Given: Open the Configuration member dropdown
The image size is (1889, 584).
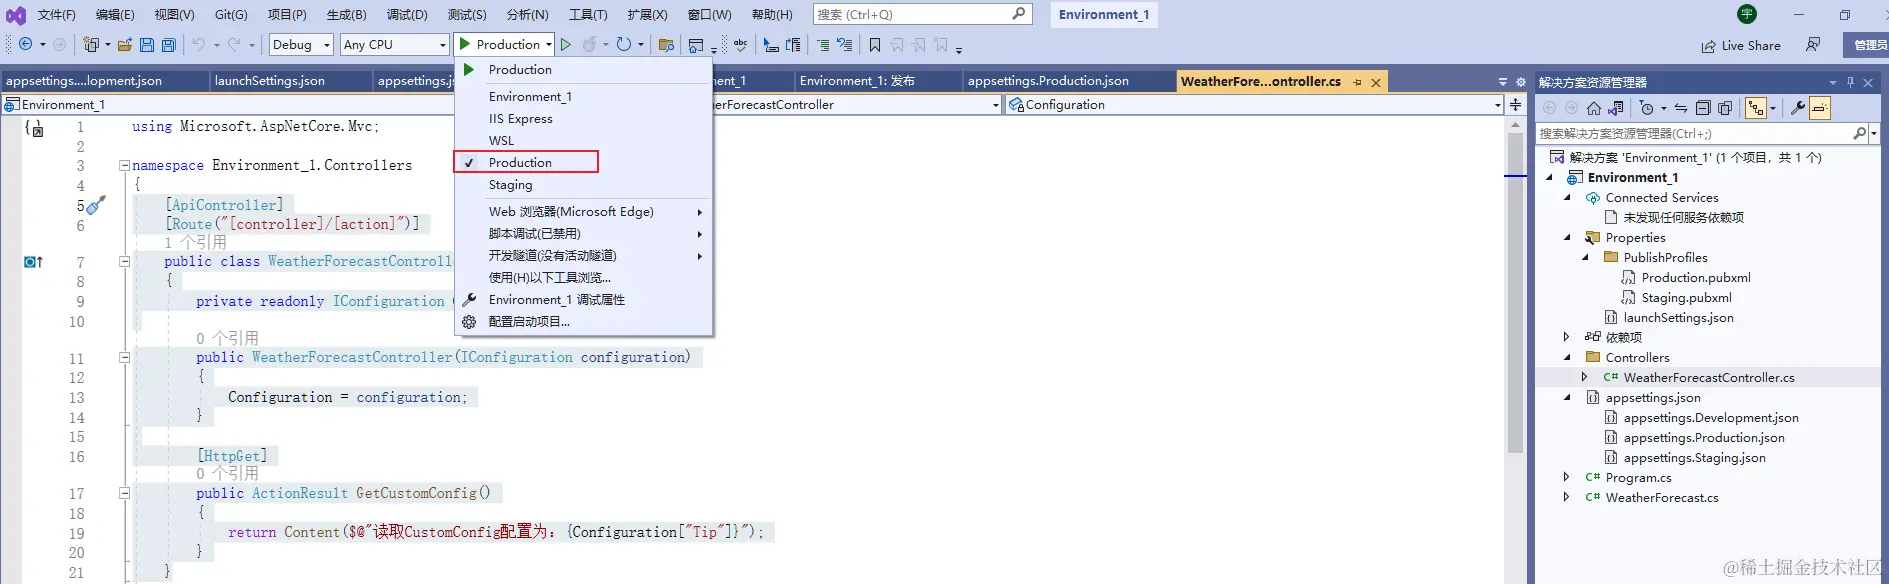Looking at the screenshot, I should pyautogui.click(x=1254, y=105).
